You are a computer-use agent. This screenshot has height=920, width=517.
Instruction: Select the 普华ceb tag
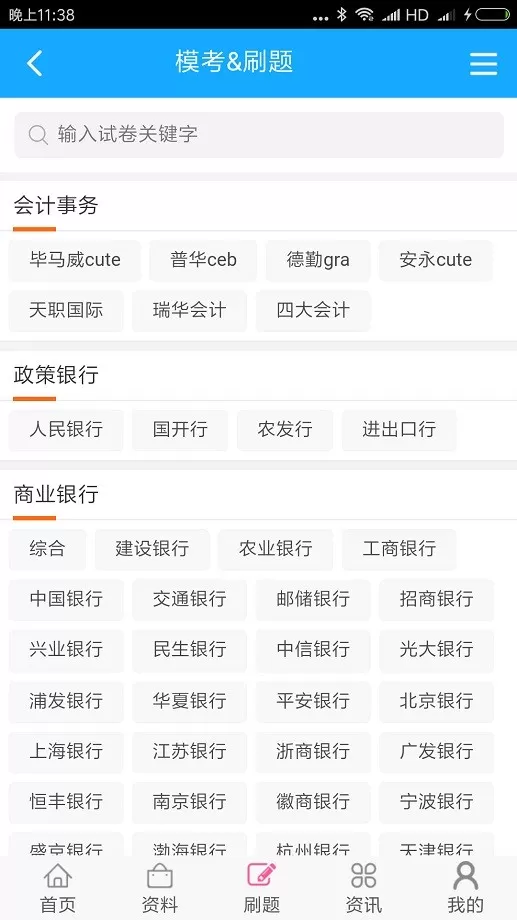(x=203, y=260)
